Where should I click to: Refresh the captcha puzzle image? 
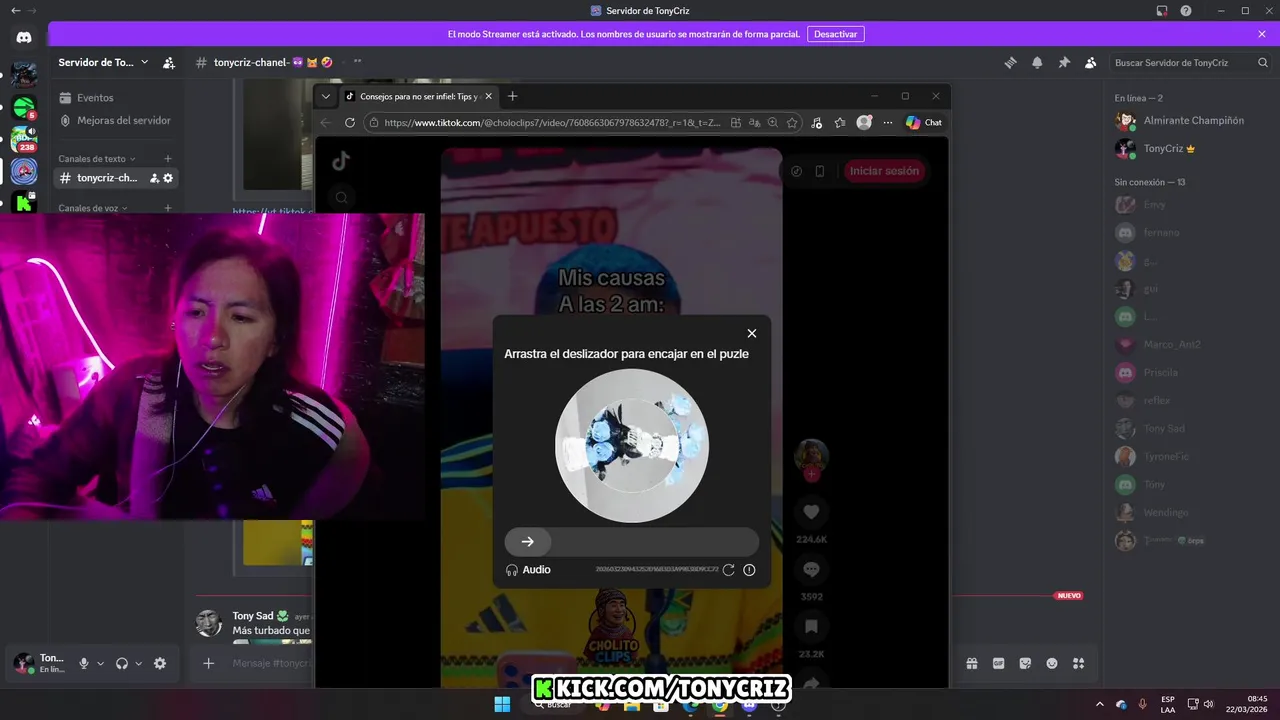(728, 570)
